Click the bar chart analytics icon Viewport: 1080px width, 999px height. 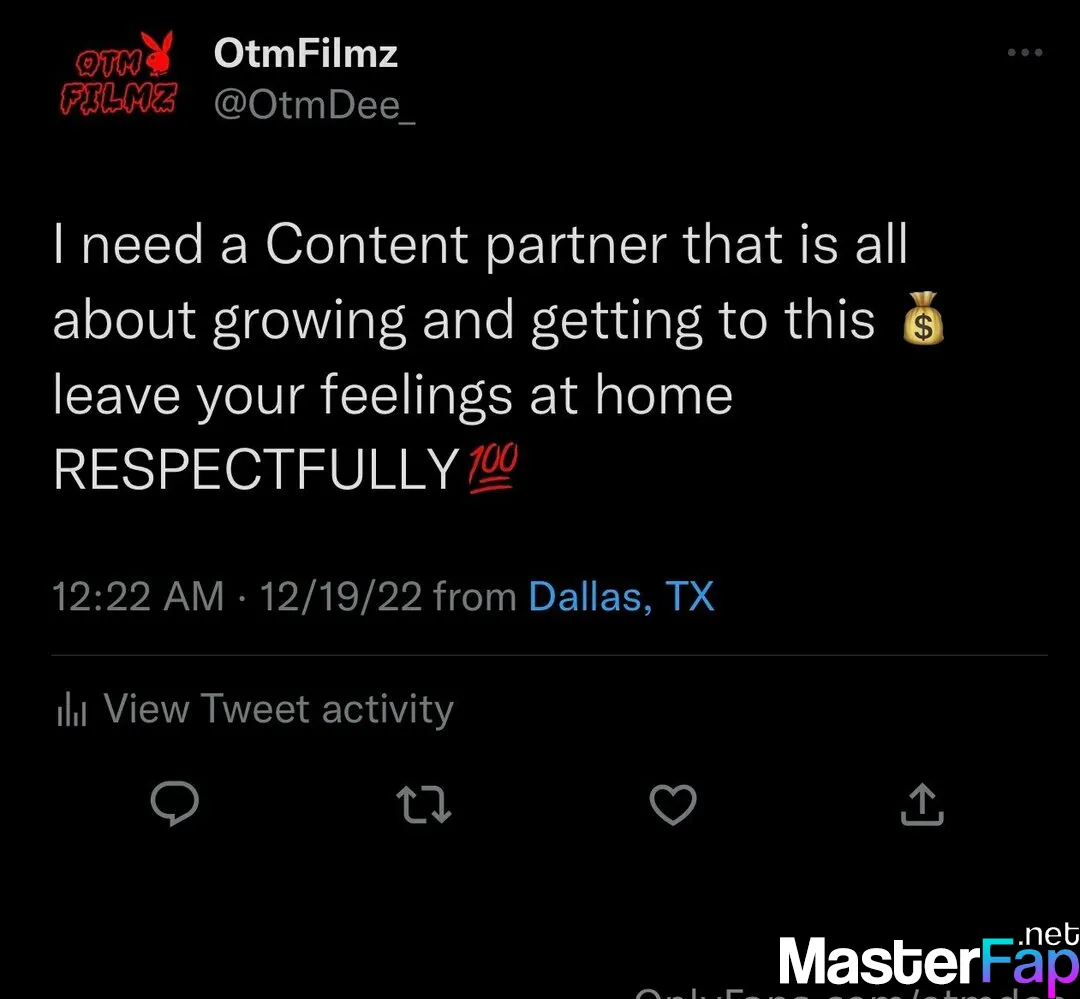(x=72, y=710)
